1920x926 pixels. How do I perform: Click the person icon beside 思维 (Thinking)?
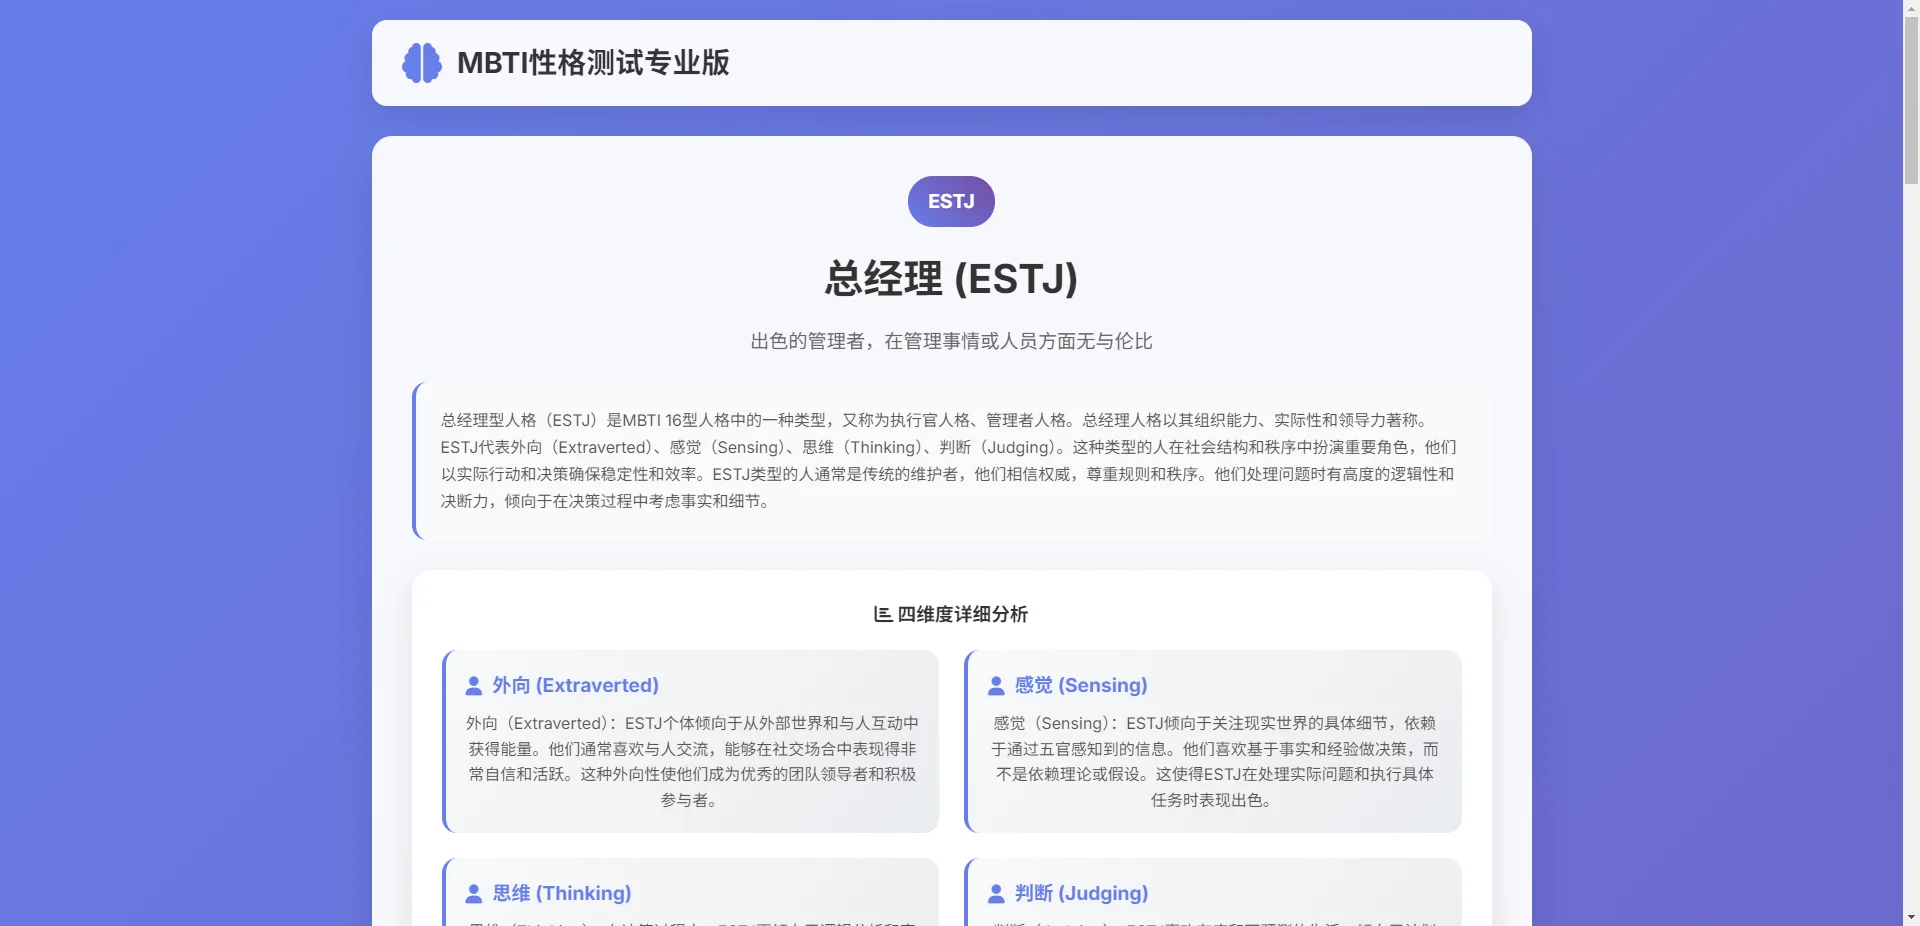tap(474, 894)
